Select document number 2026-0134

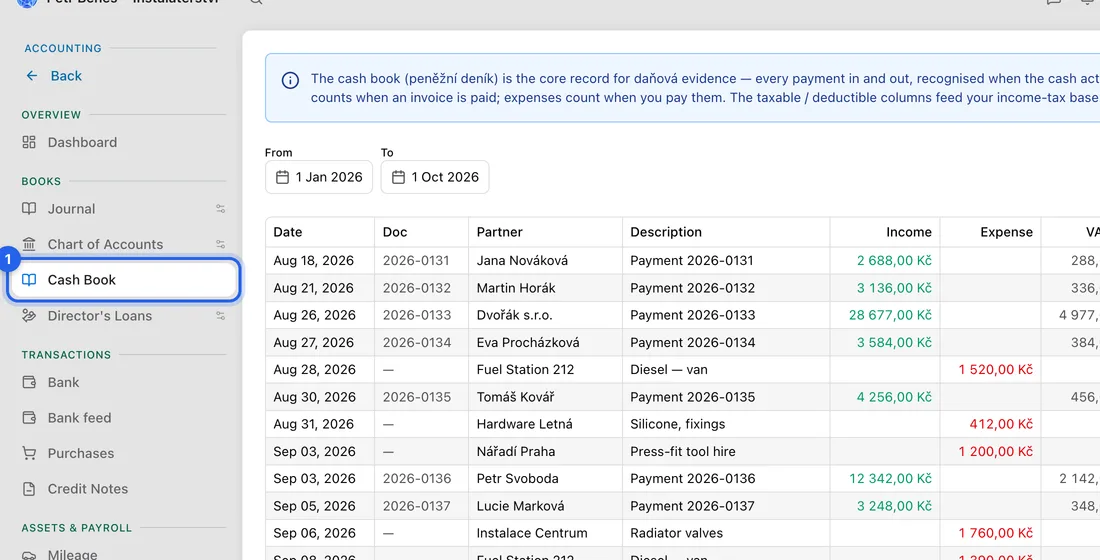[417, 342]
